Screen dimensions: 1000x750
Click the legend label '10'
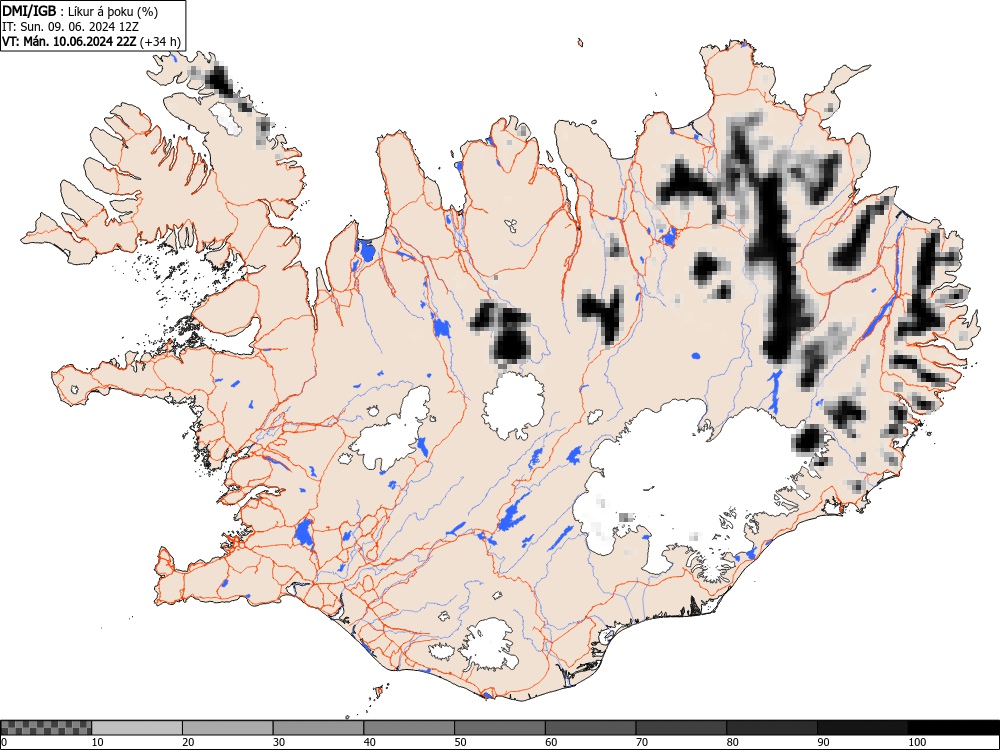(x=98, y=742)
